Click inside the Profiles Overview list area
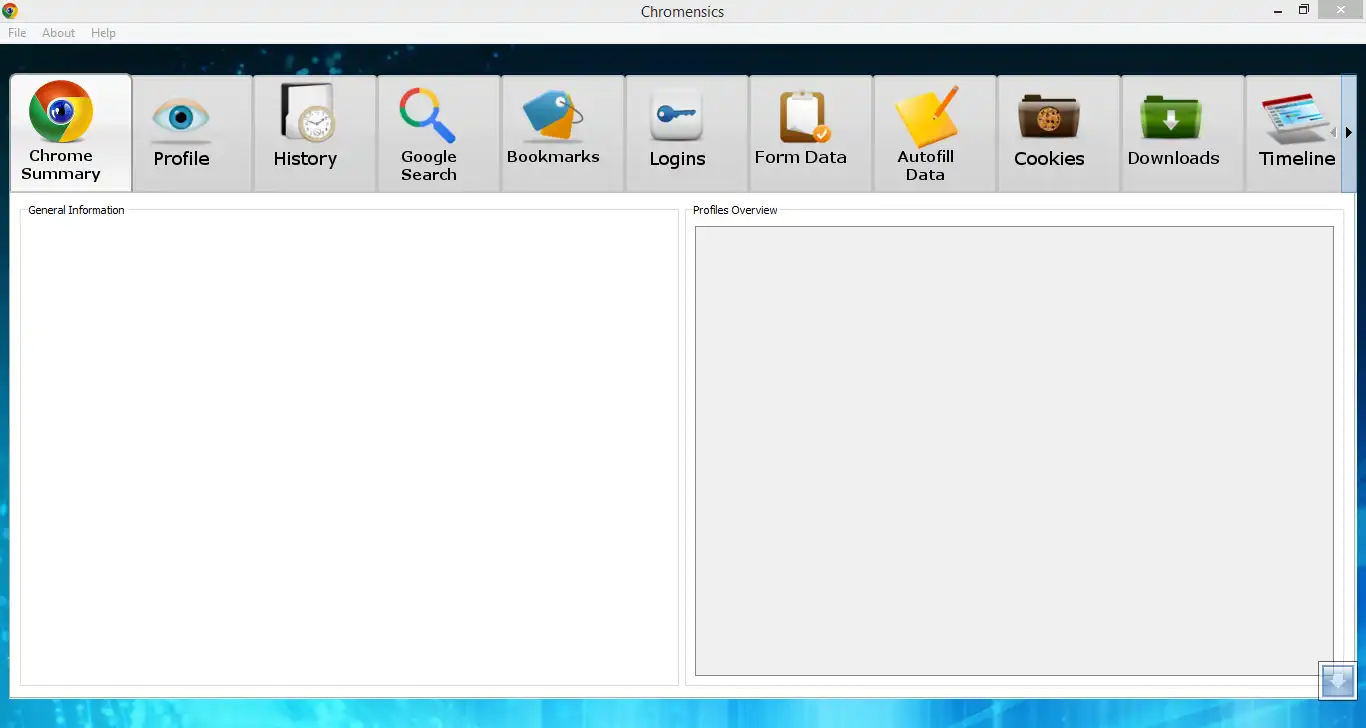 pyautogui.click(x=1014, y=451)
